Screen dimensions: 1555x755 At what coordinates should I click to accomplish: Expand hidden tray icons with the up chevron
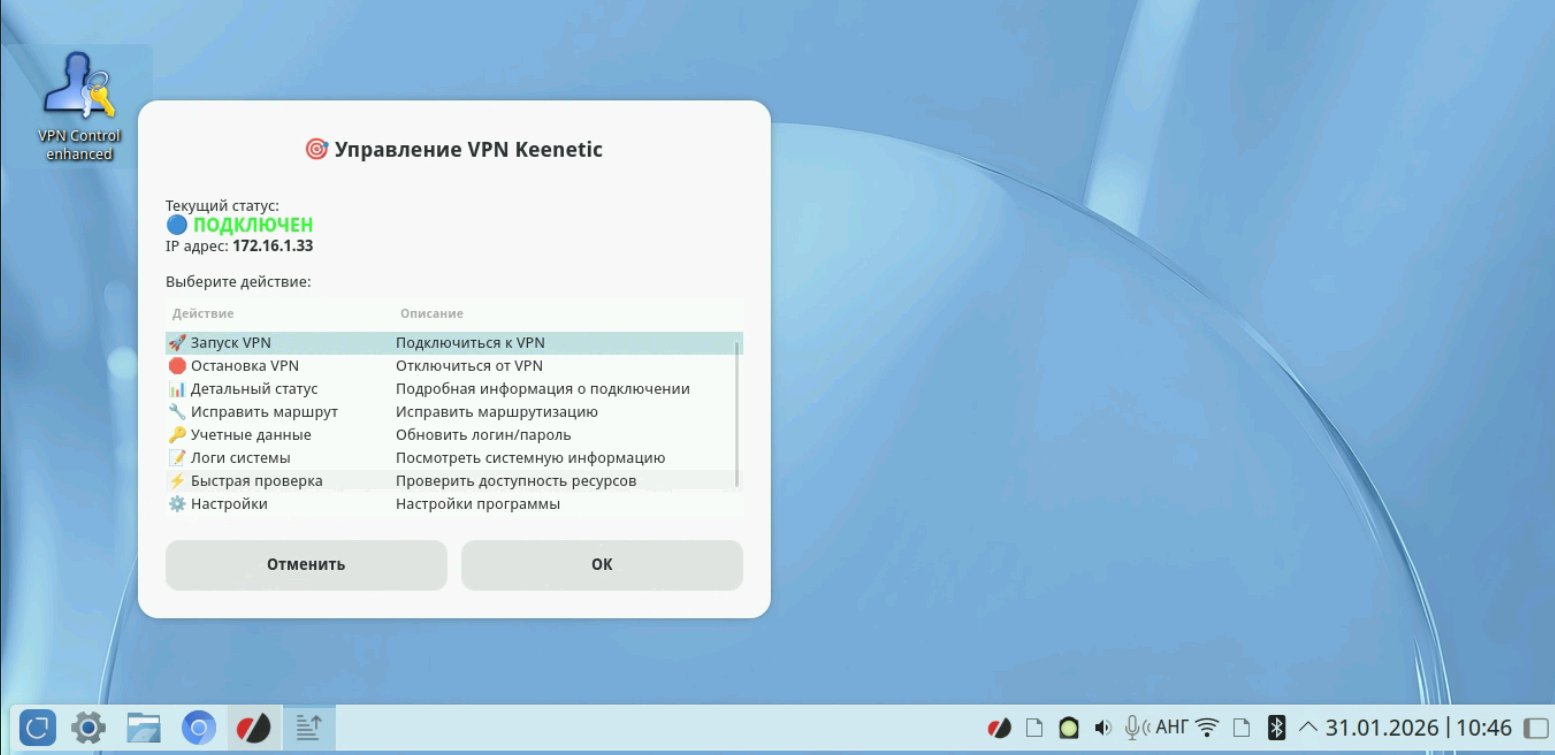1308,727
